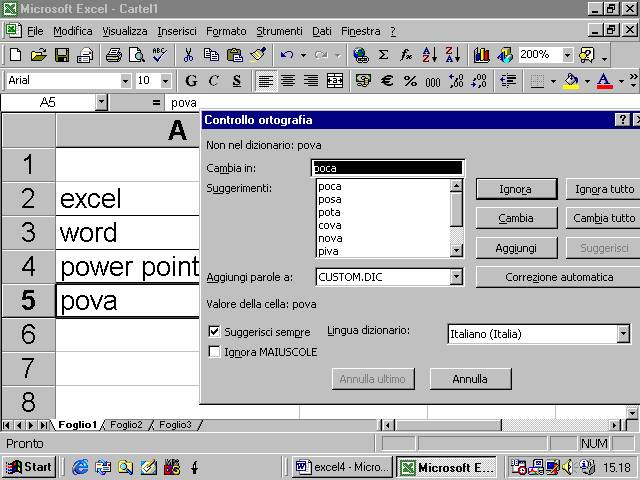This screenshot has width=640, height=480.
Task: Click the Annulla button
Action: (x=470, y=379)
